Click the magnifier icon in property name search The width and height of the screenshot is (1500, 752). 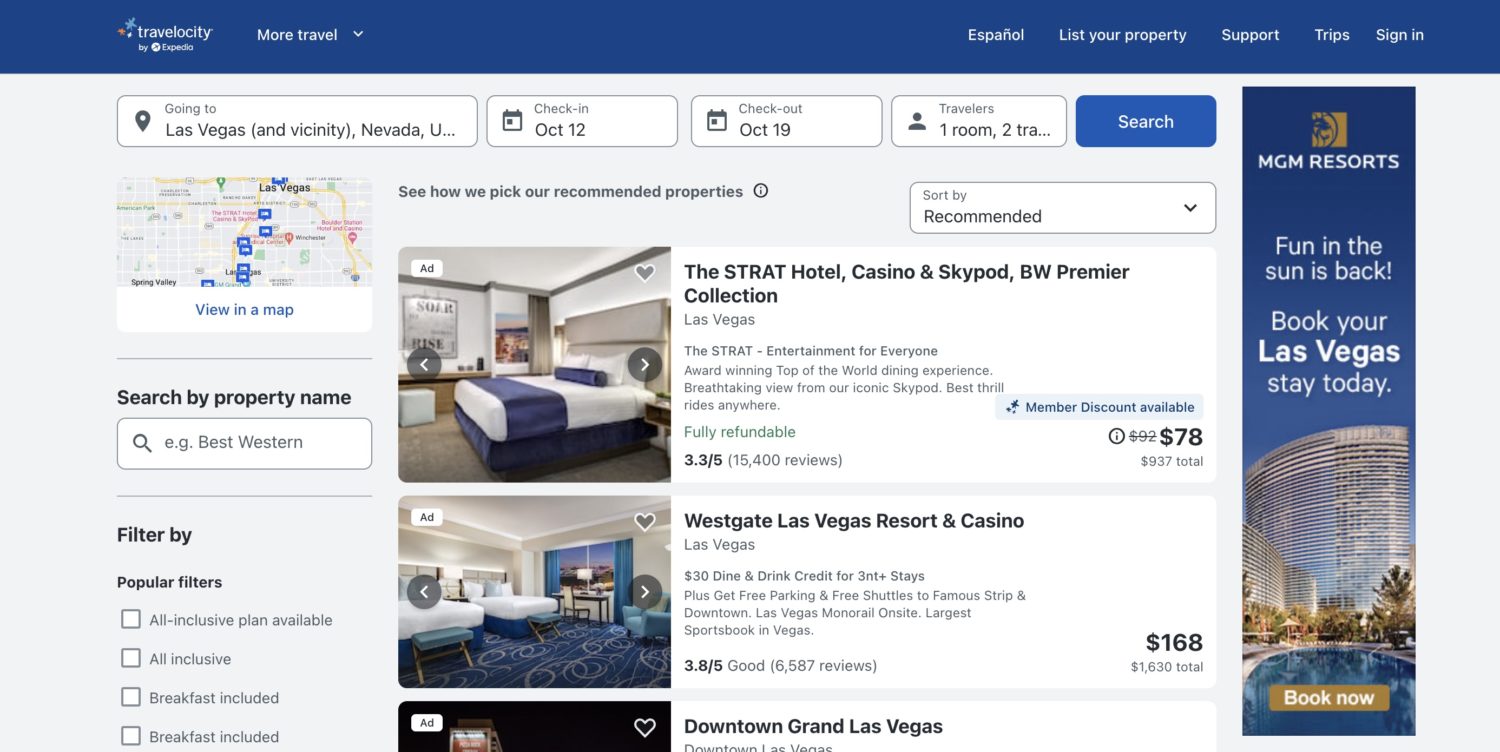pyautogui.click(x=141, y=443)
